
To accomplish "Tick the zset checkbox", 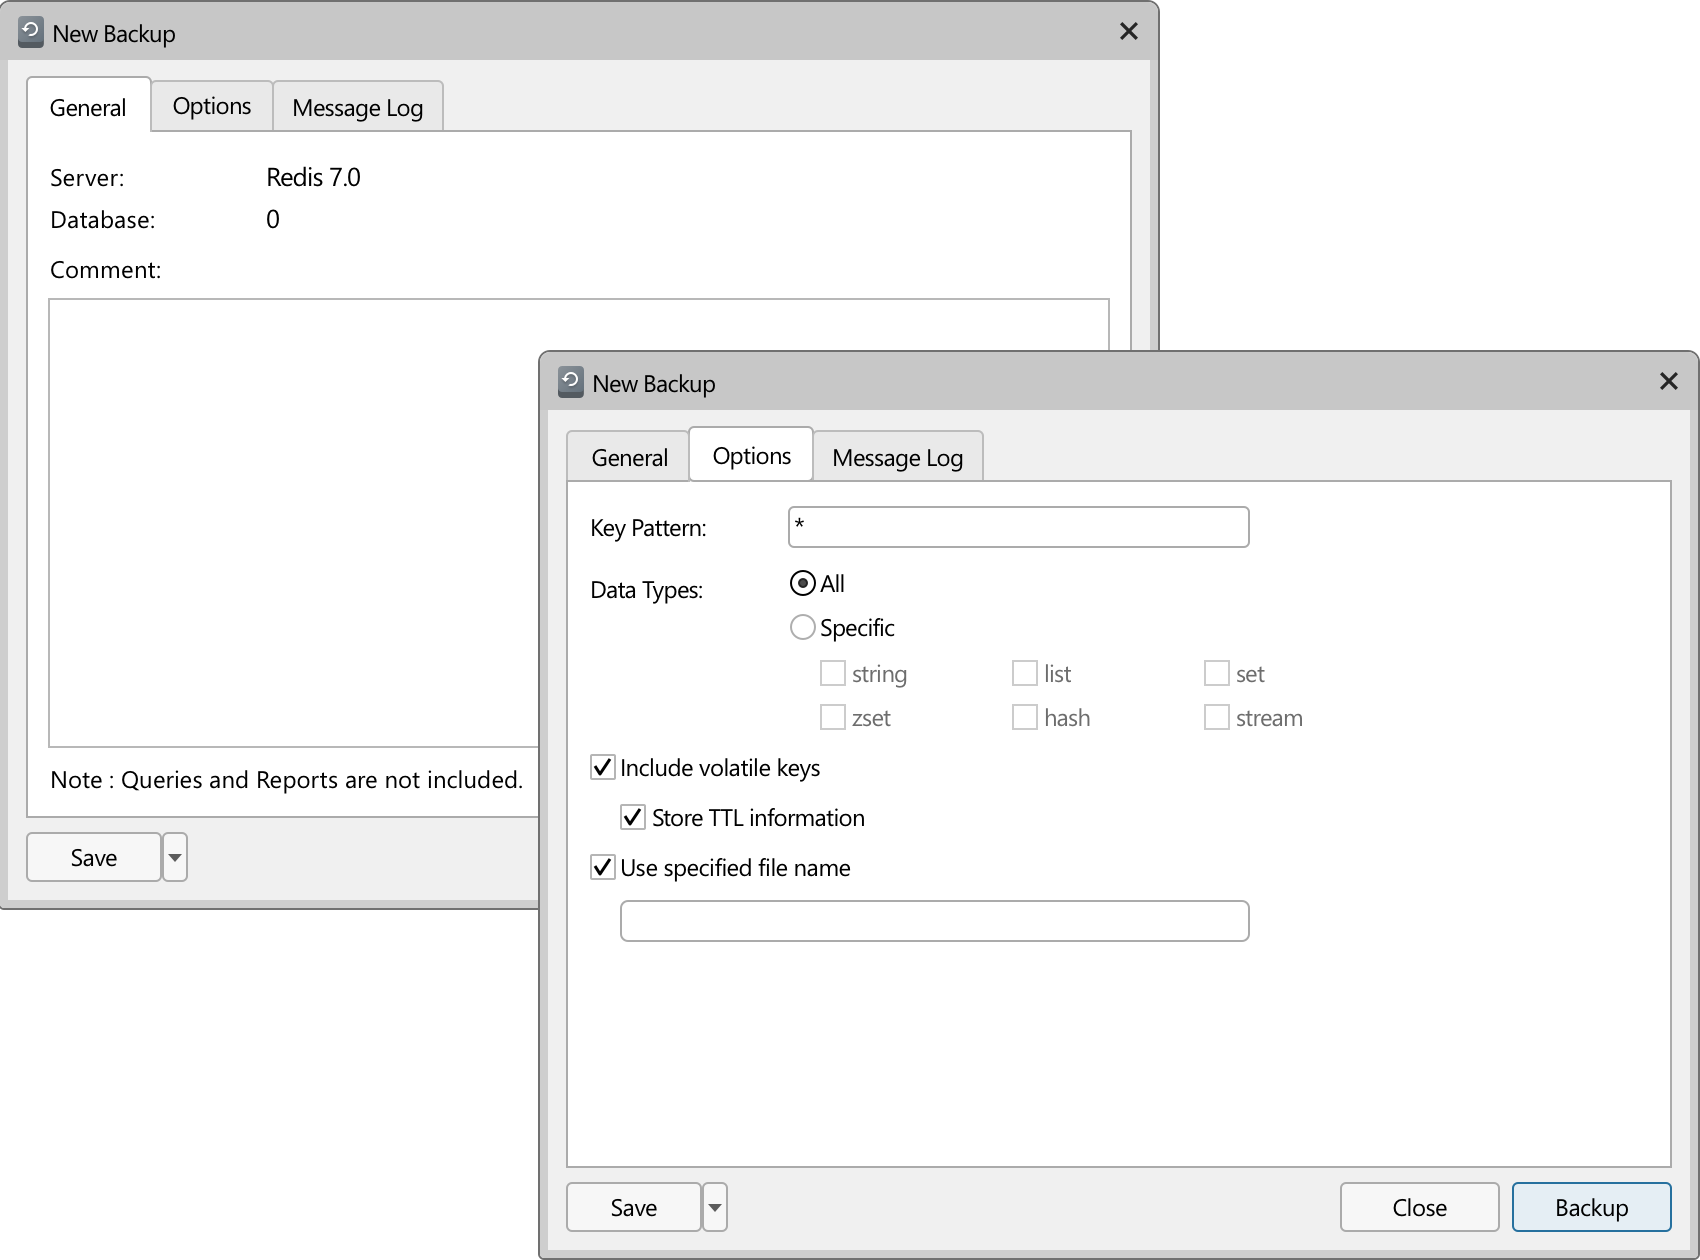I will pos(832,717).
